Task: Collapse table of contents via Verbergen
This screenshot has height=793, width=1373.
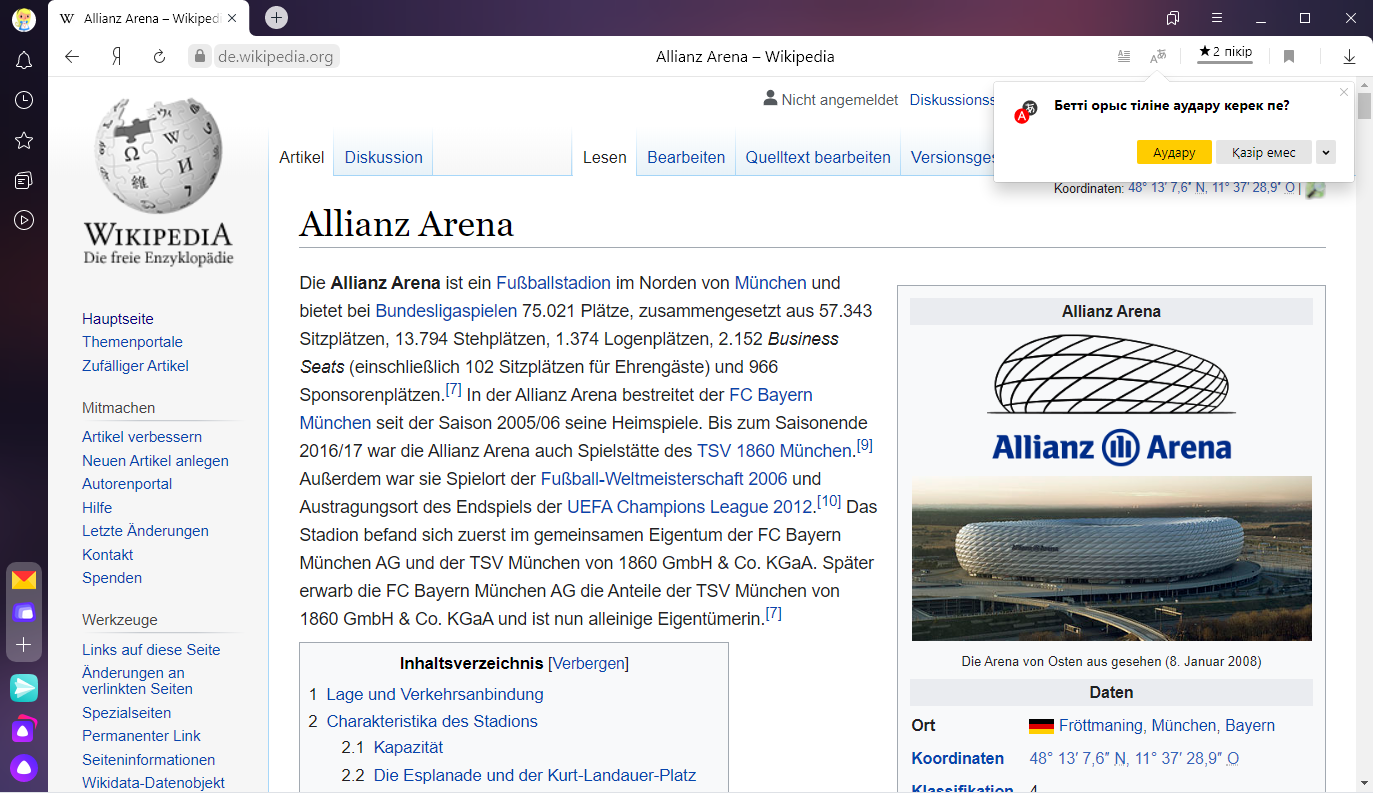Action: coord(588,663)
